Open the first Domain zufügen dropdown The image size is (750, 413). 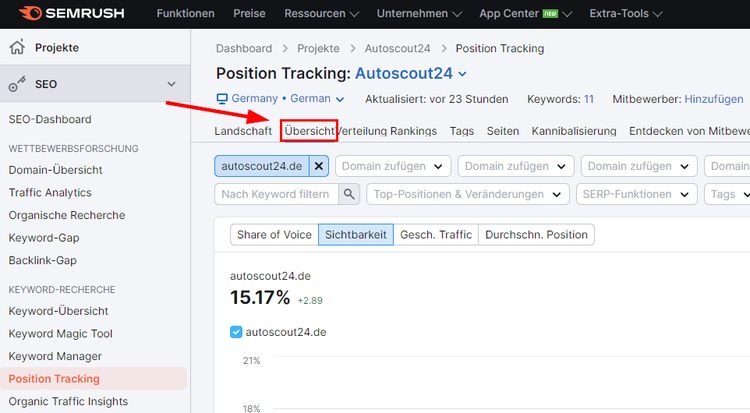(393, 166)
